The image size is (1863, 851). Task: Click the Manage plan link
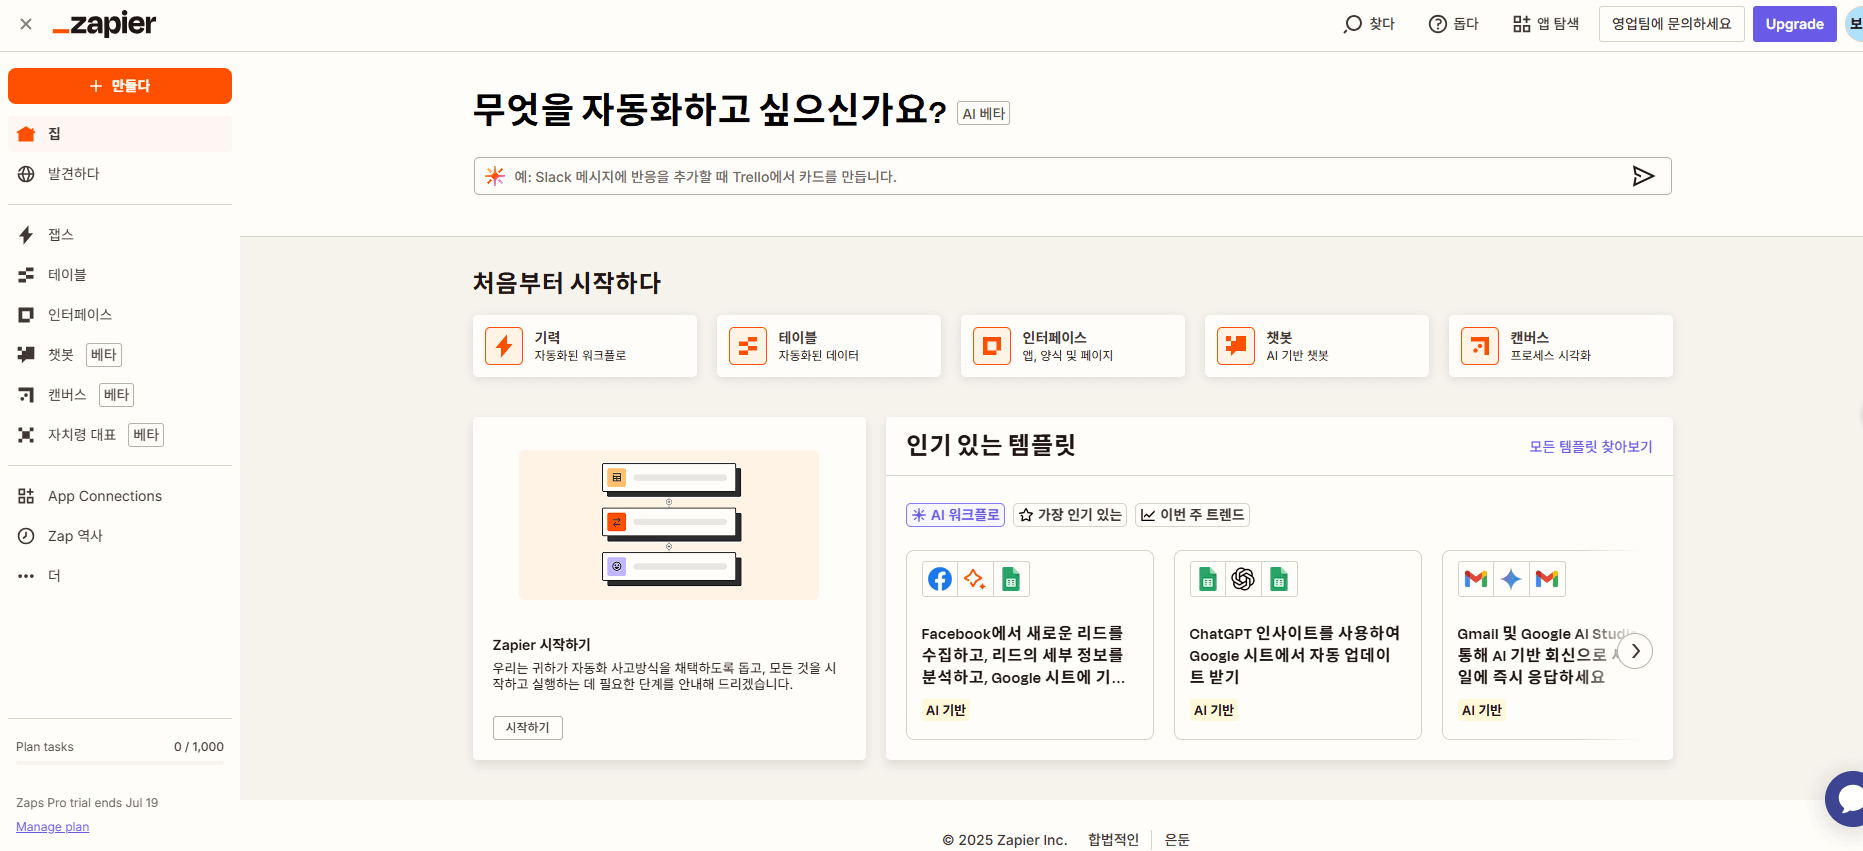(52, 827)
